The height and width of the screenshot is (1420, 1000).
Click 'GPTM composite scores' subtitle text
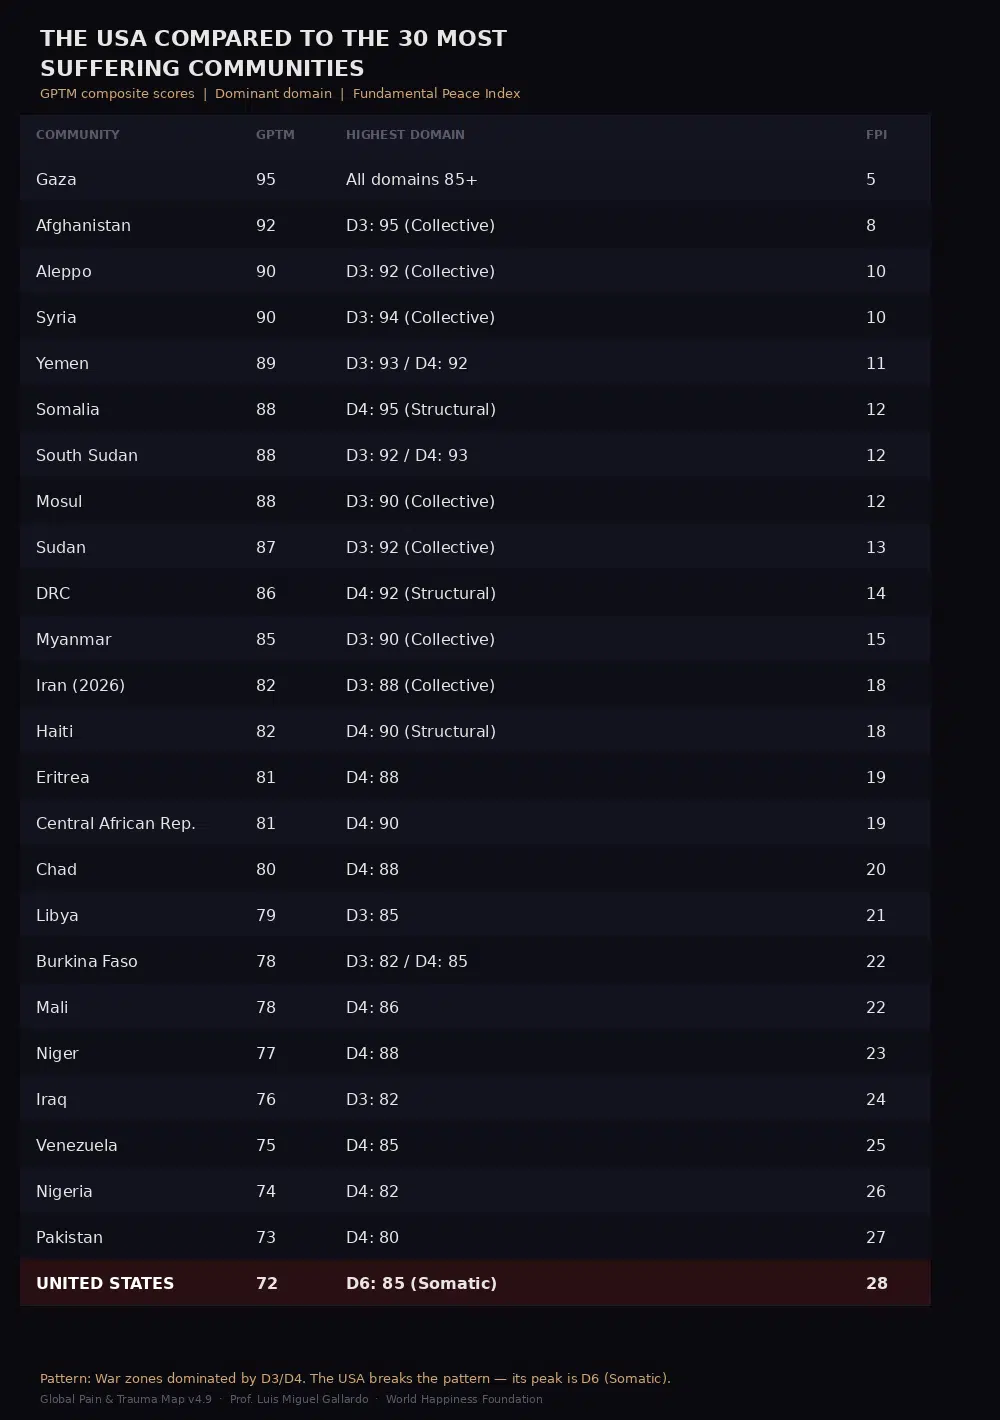pyautogui.click(x=117, y=94)
